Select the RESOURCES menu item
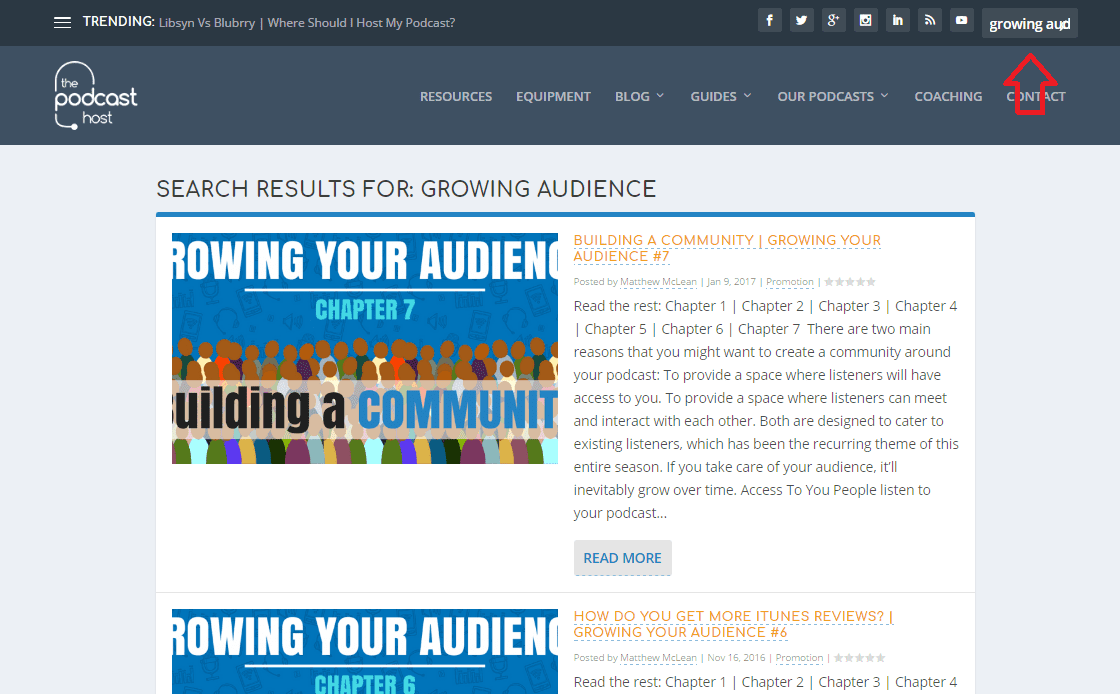 (x=456, y=96)
